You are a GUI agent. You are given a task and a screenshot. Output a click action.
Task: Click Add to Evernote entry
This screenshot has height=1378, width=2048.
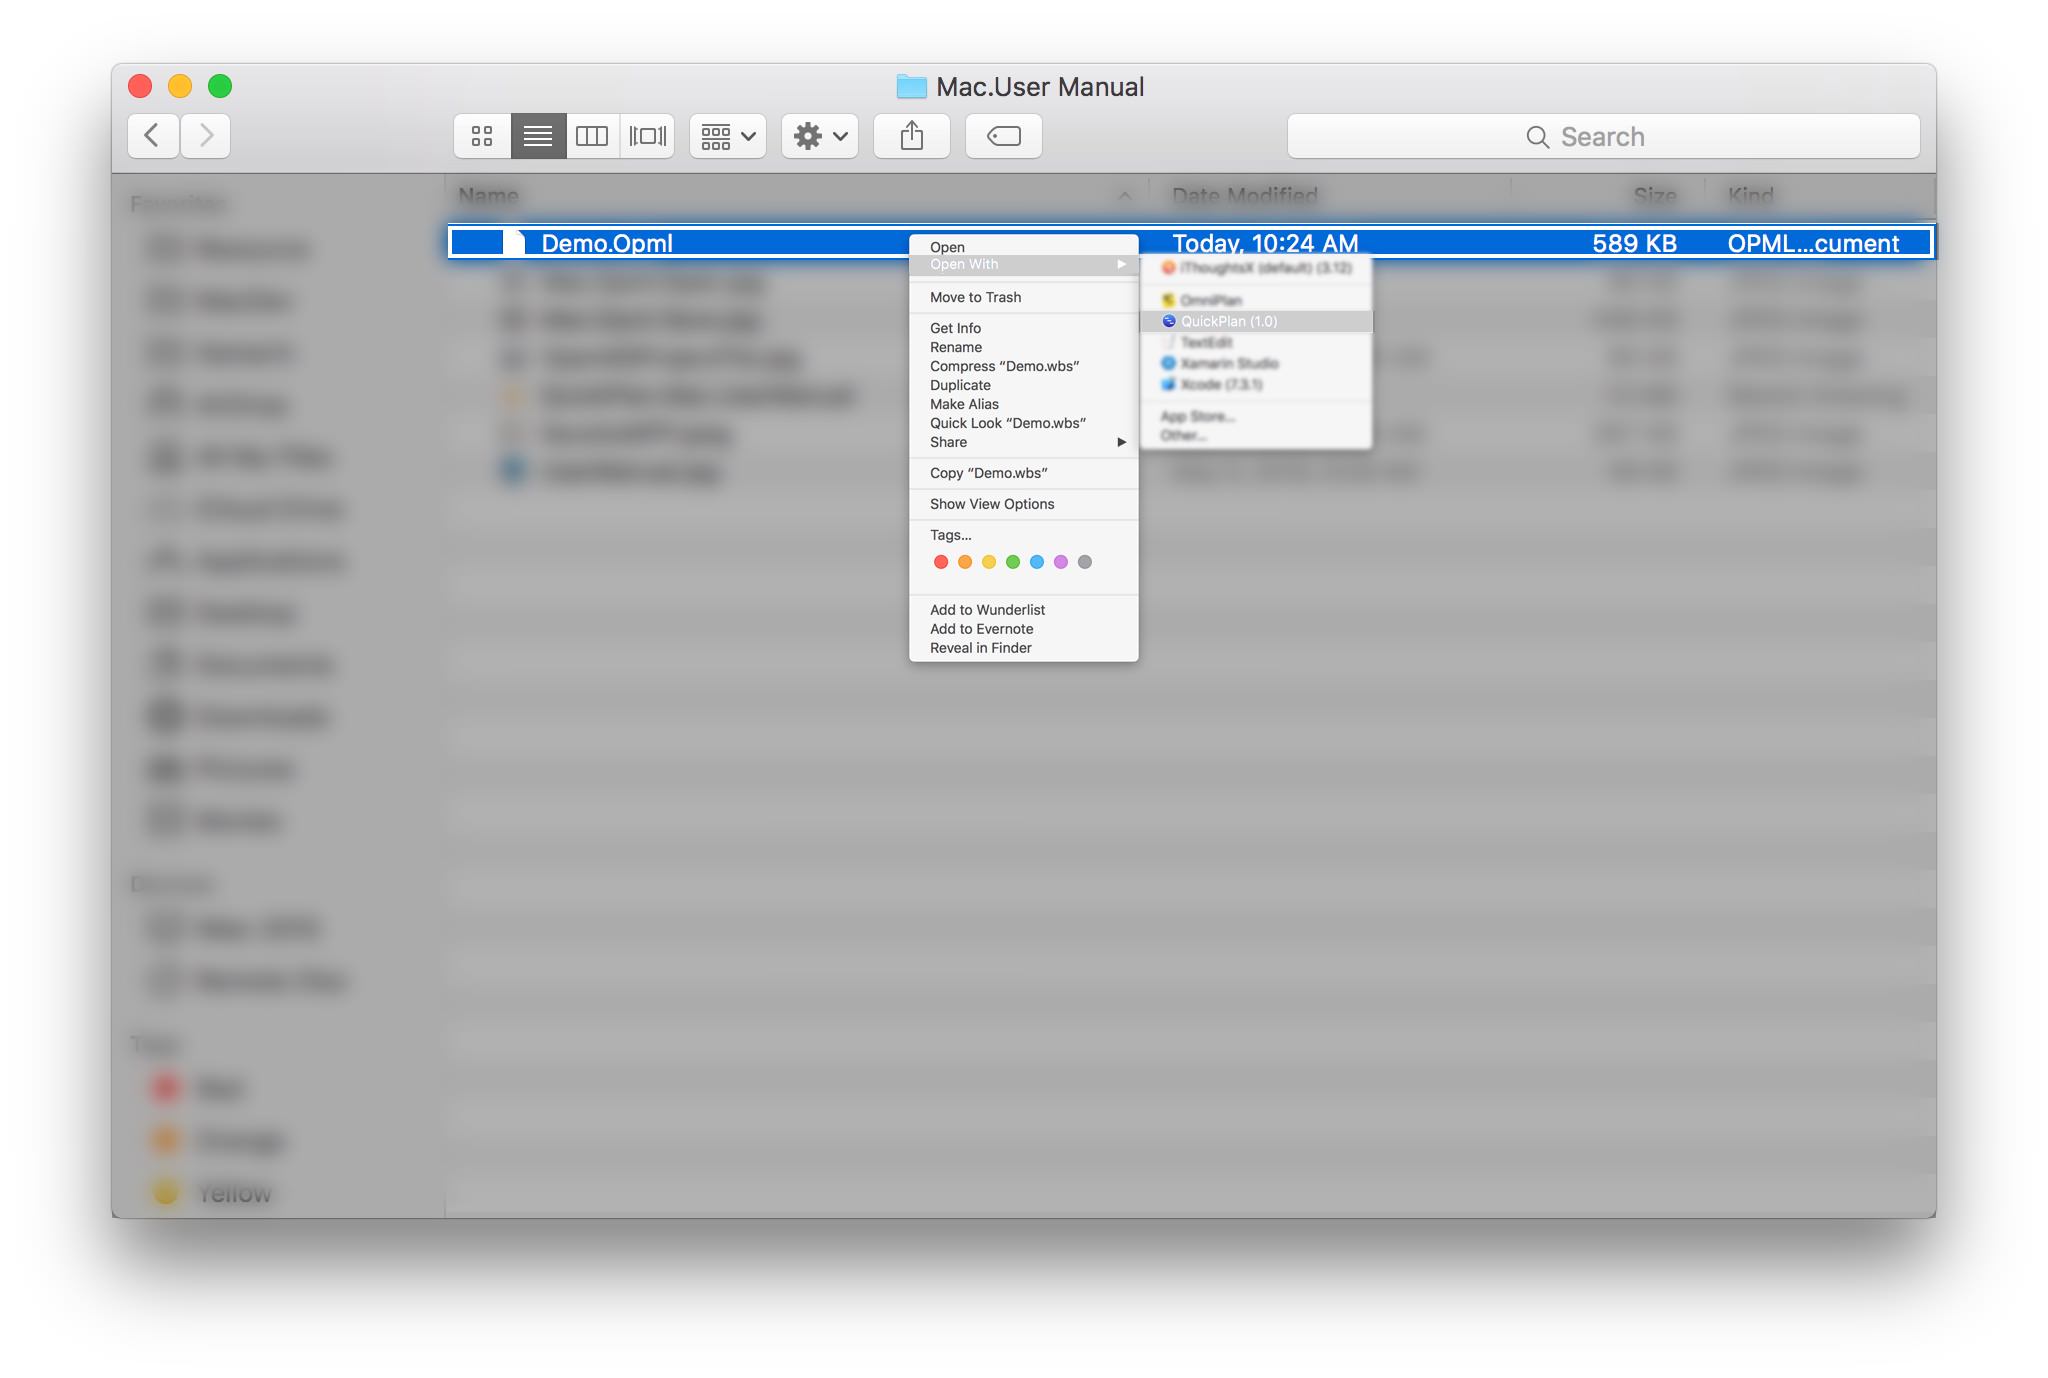981,629
